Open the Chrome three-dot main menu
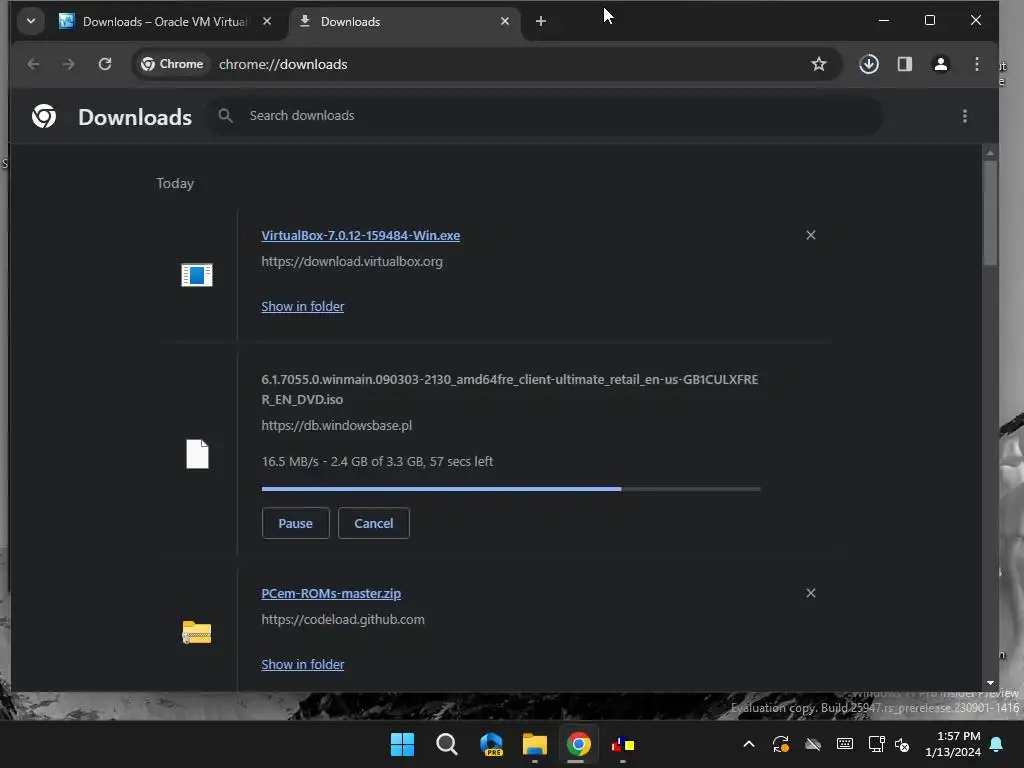 [976, 64]
